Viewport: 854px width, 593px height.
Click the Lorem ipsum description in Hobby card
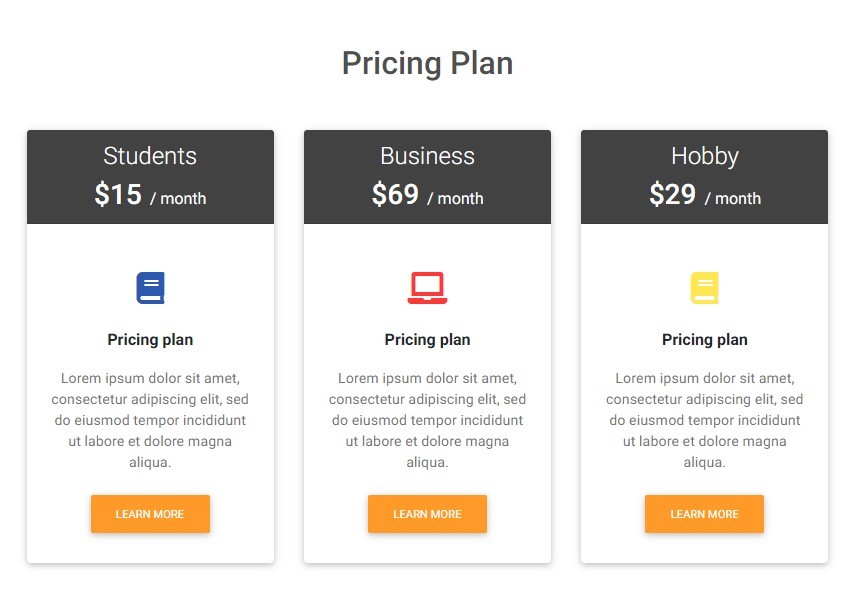coord(704,420)
